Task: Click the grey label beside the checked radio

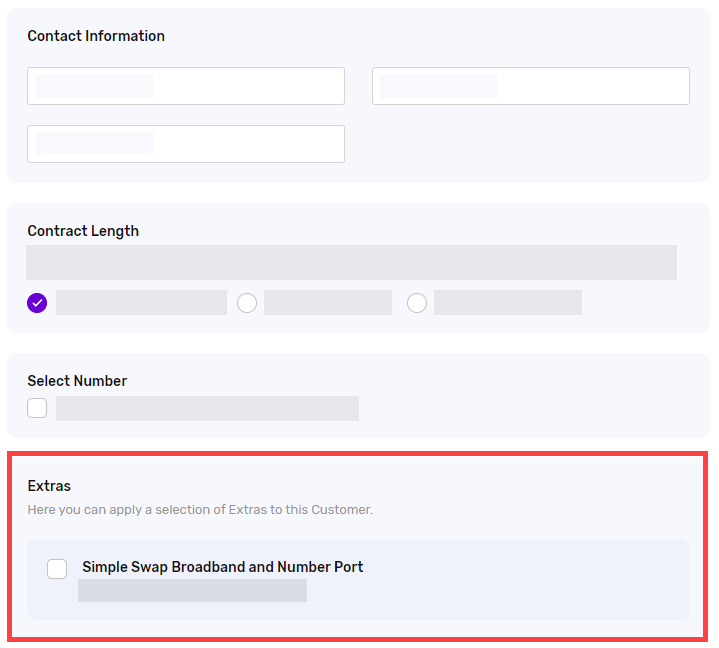Action: click(141, 302)
